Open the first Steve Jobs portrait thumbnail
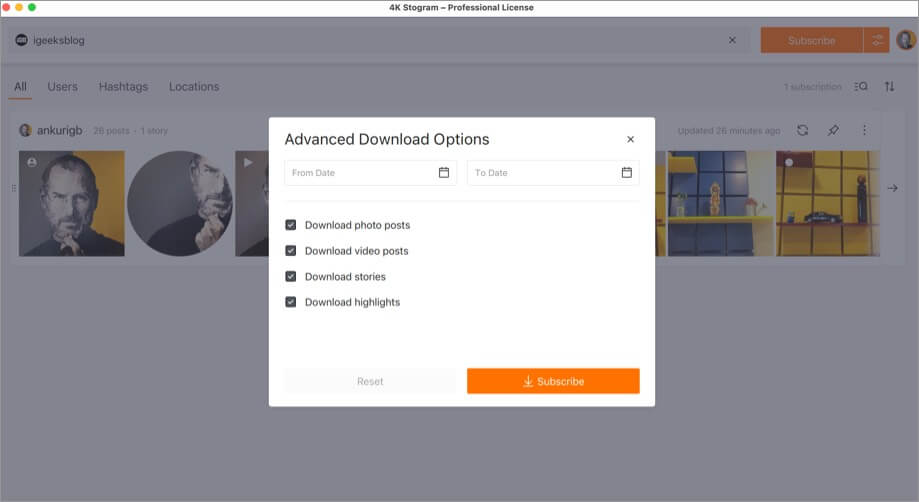This screenshot has width=919, height=502. 72,203
